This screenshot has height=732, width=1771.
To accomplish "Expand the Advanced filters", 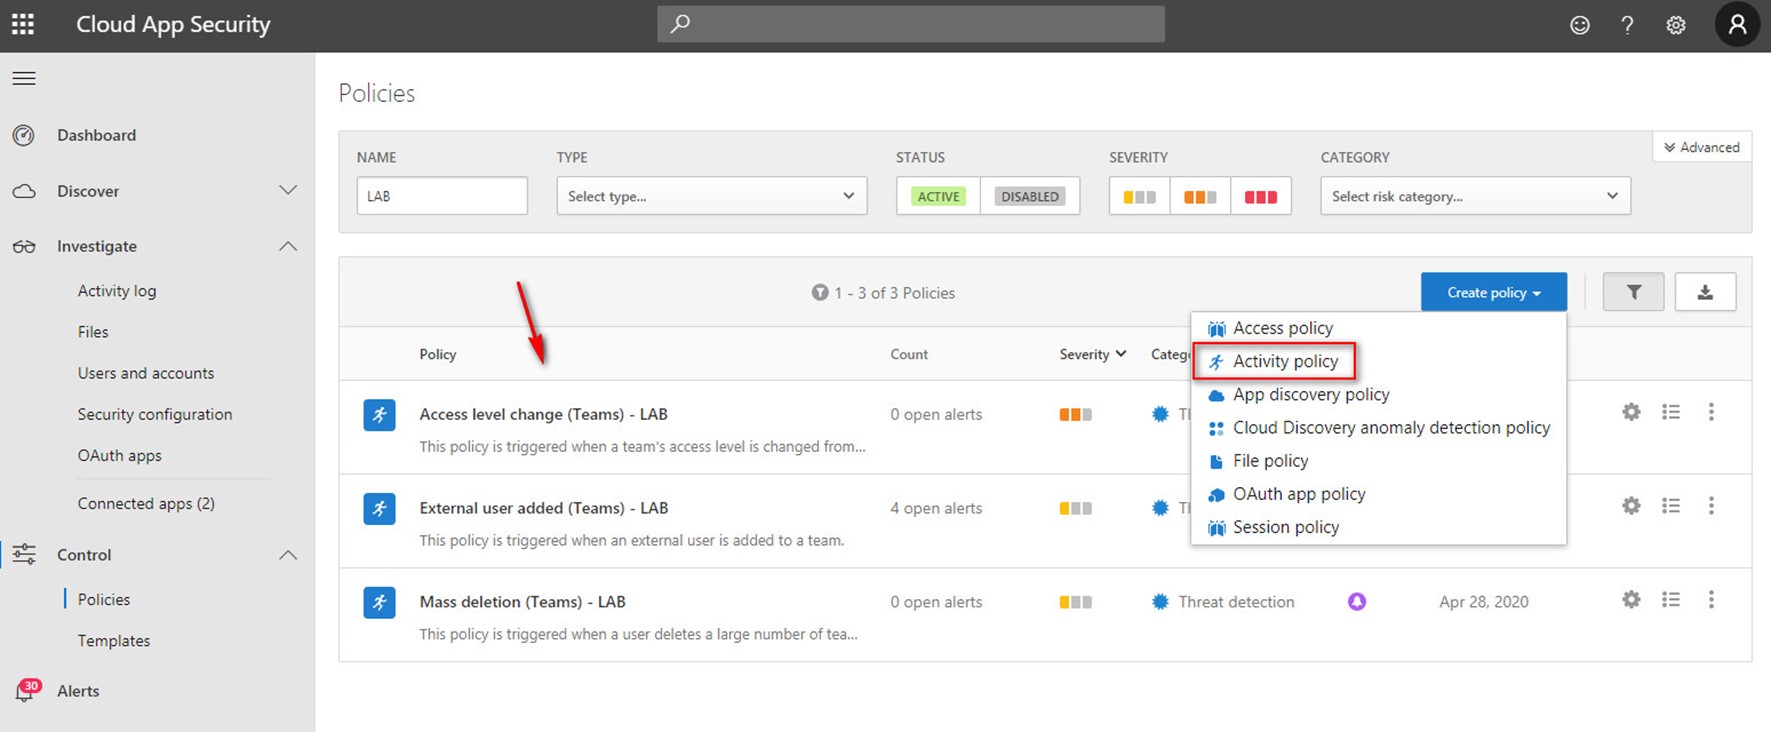I will pos(1702,147).
